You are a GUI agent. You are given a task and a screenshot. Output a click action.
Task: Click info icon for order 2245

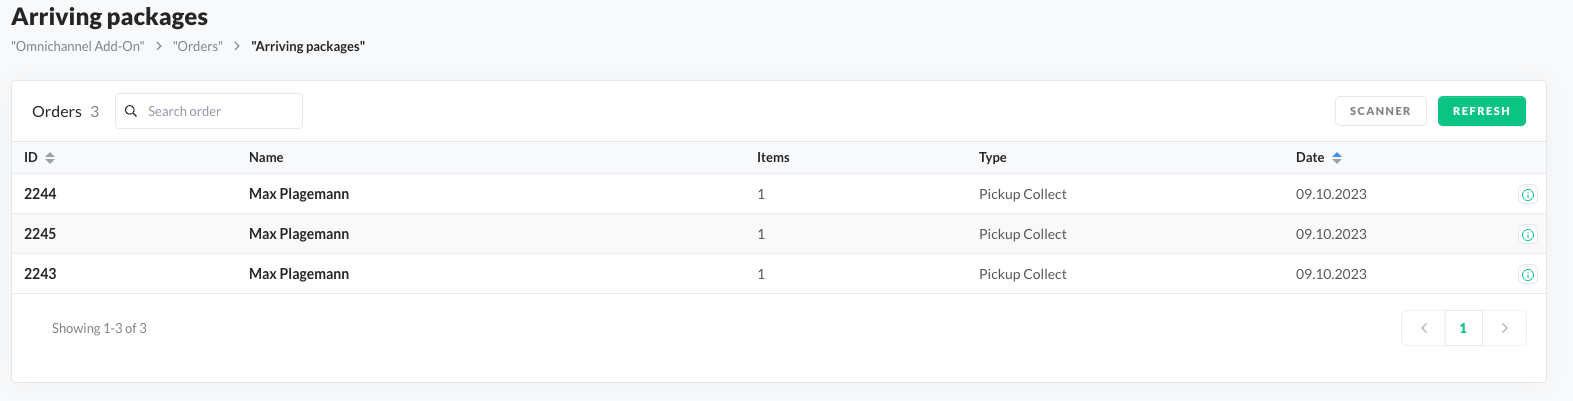[x=1527, y=235]
